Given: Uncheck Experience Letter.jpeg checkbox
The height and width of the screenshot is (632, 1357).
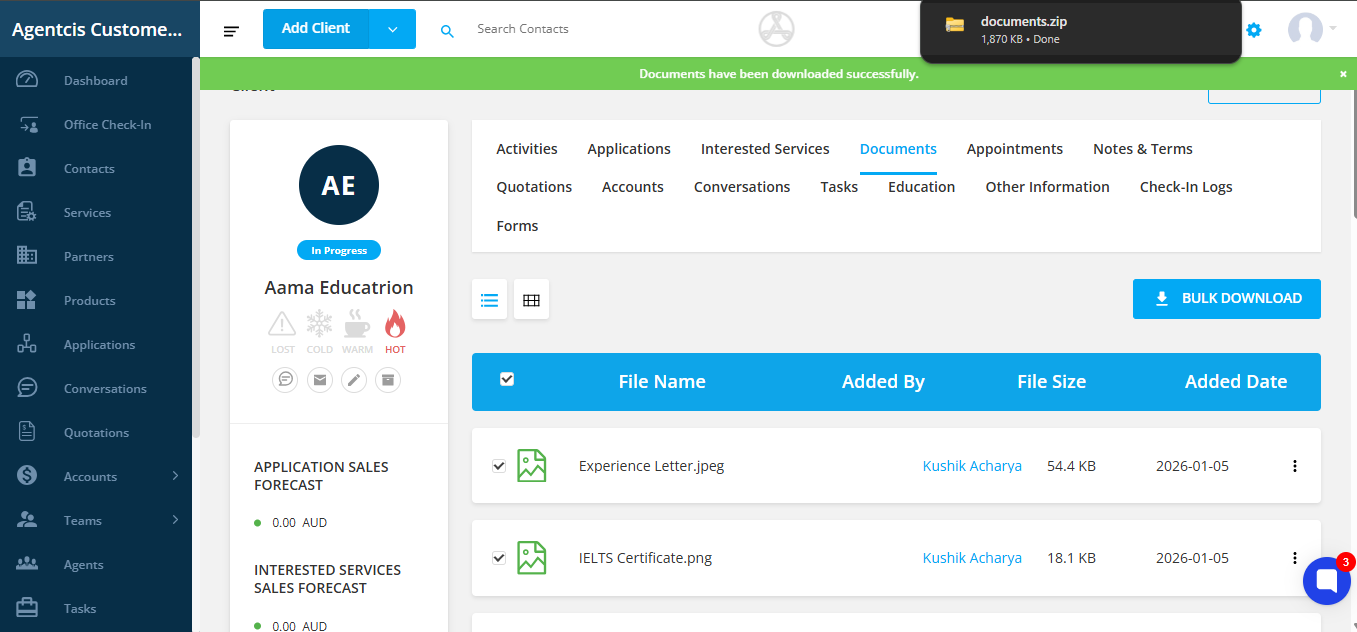Looking at the screenshot, I should [x=499, y=466].
